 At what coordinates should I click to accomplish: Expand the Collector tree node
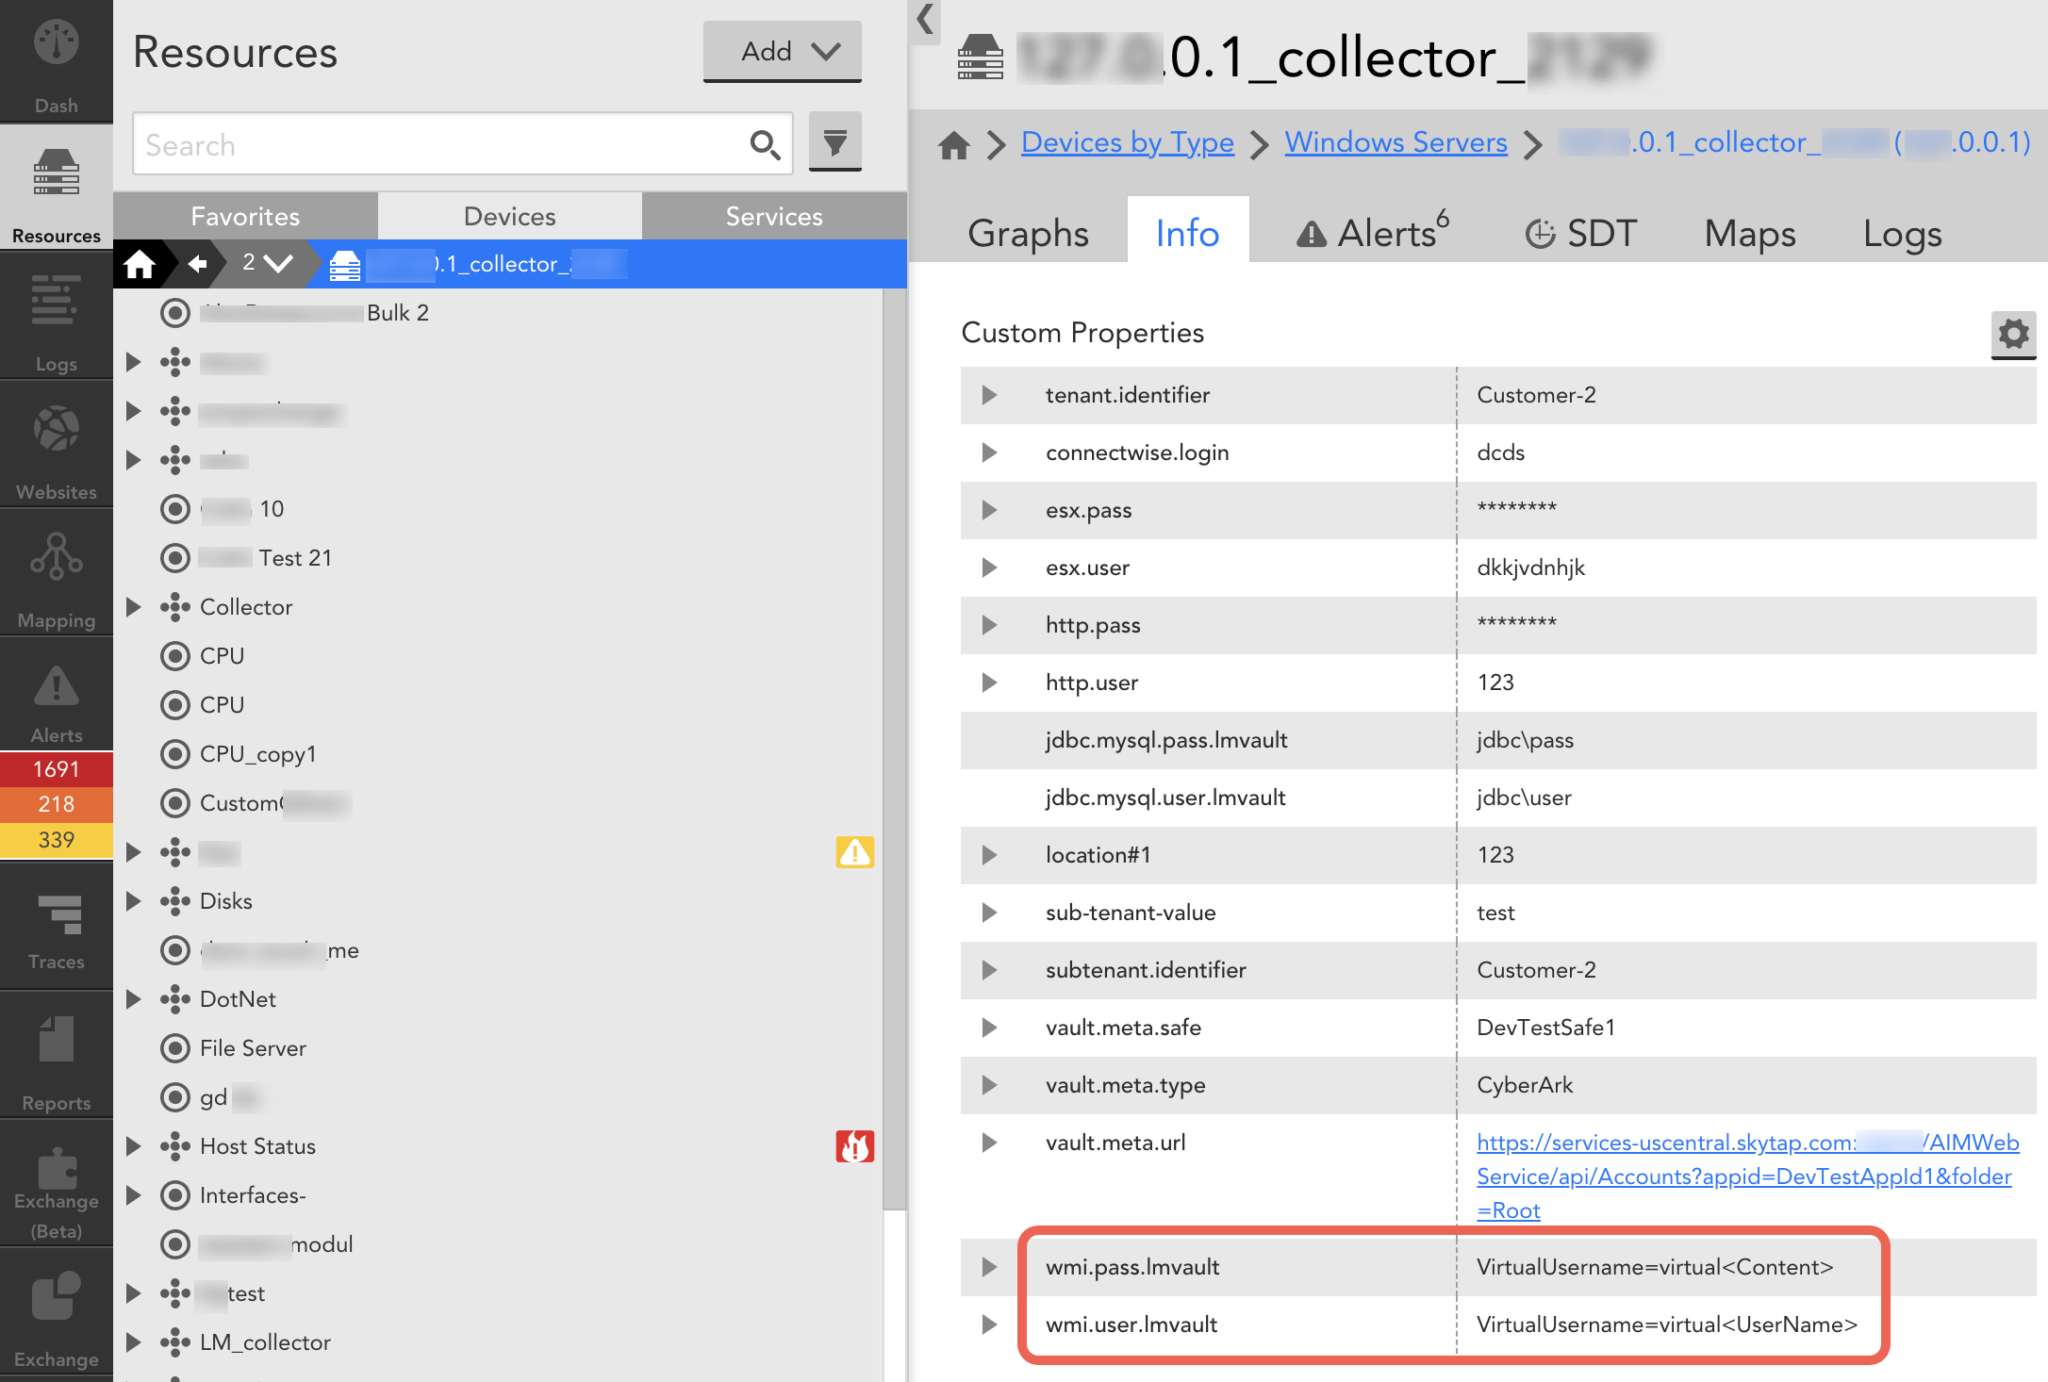[x=133, y=607]
